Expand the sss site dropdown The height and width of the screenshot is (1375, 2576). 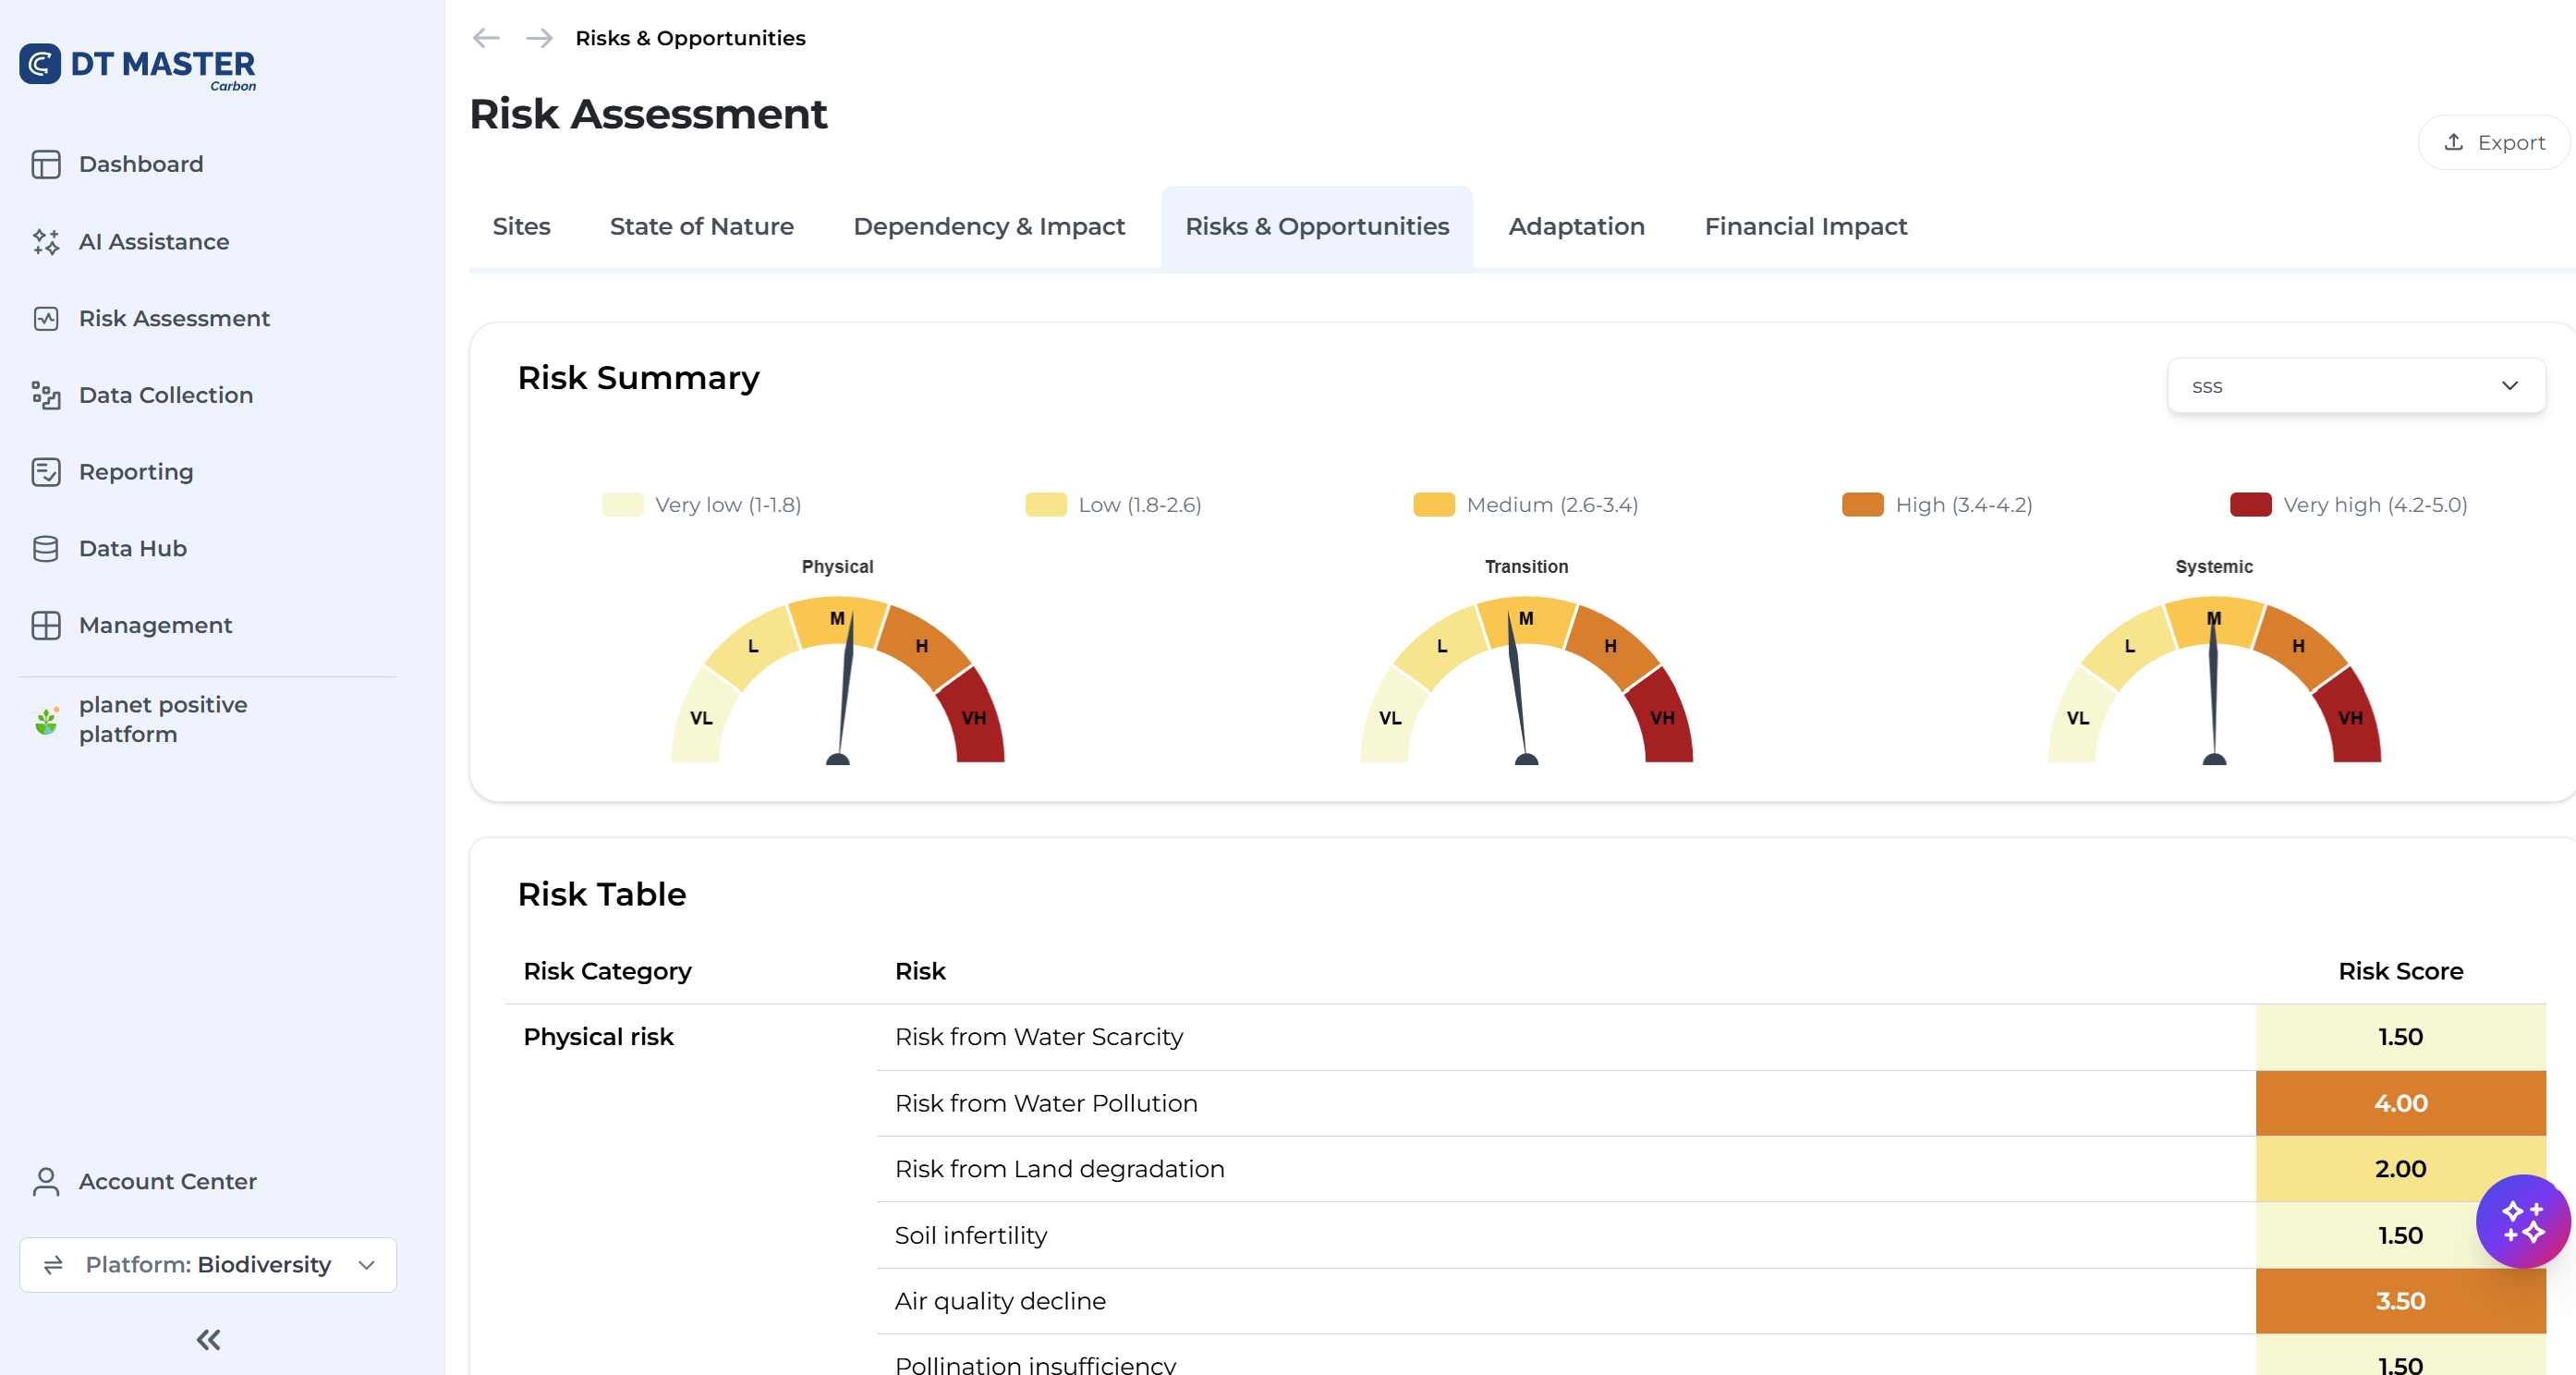(x=2355, y=386)
